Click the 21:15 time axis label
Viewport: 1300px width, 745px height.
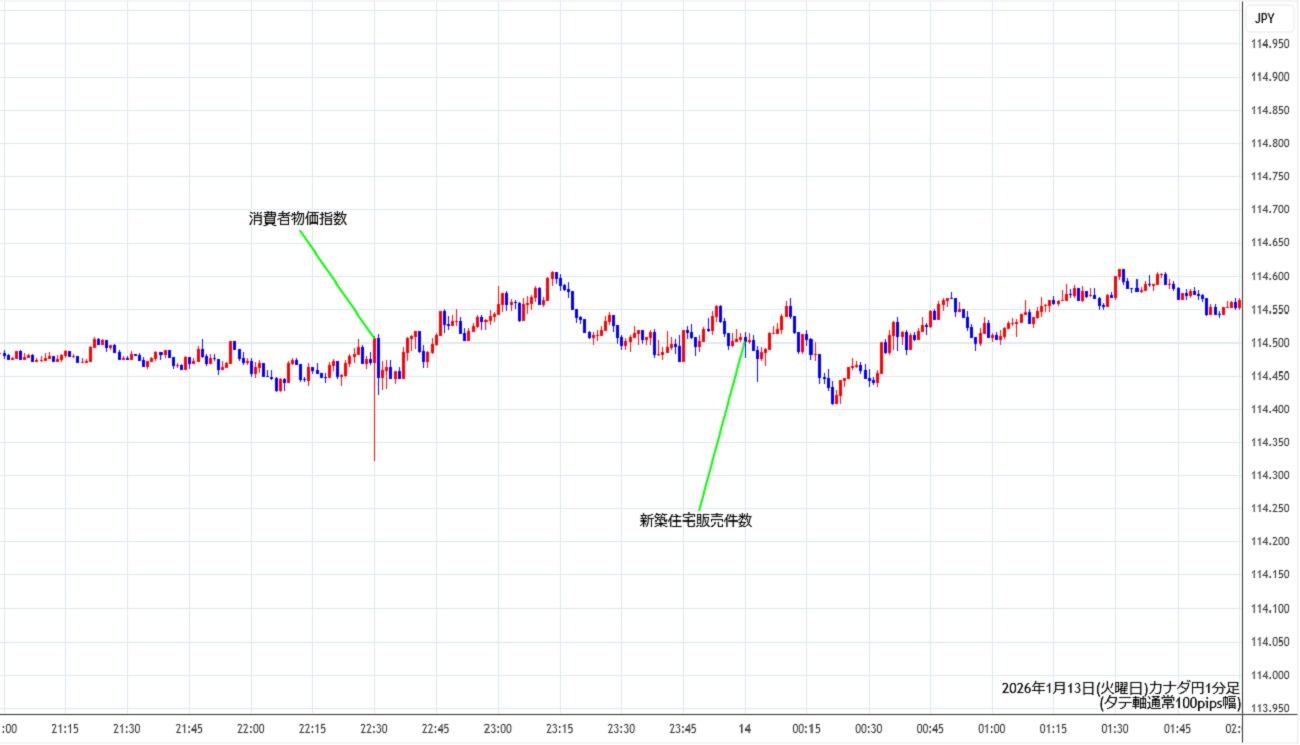click(x=65, y=729)
